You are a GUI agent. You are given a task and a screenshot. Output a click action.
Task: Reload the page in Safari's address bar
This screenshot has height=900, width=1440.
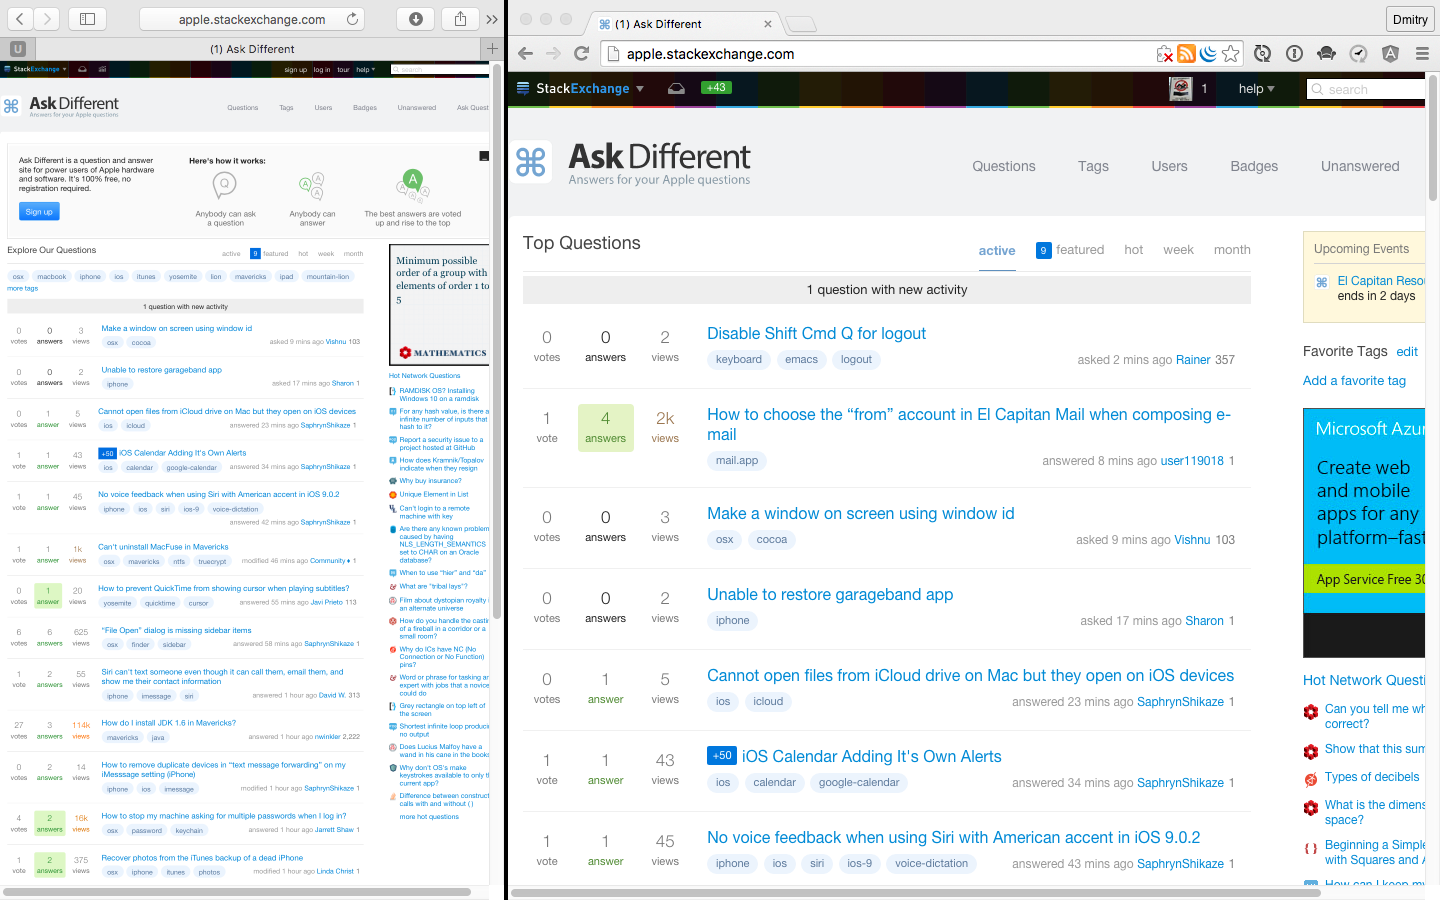(352, 19)
